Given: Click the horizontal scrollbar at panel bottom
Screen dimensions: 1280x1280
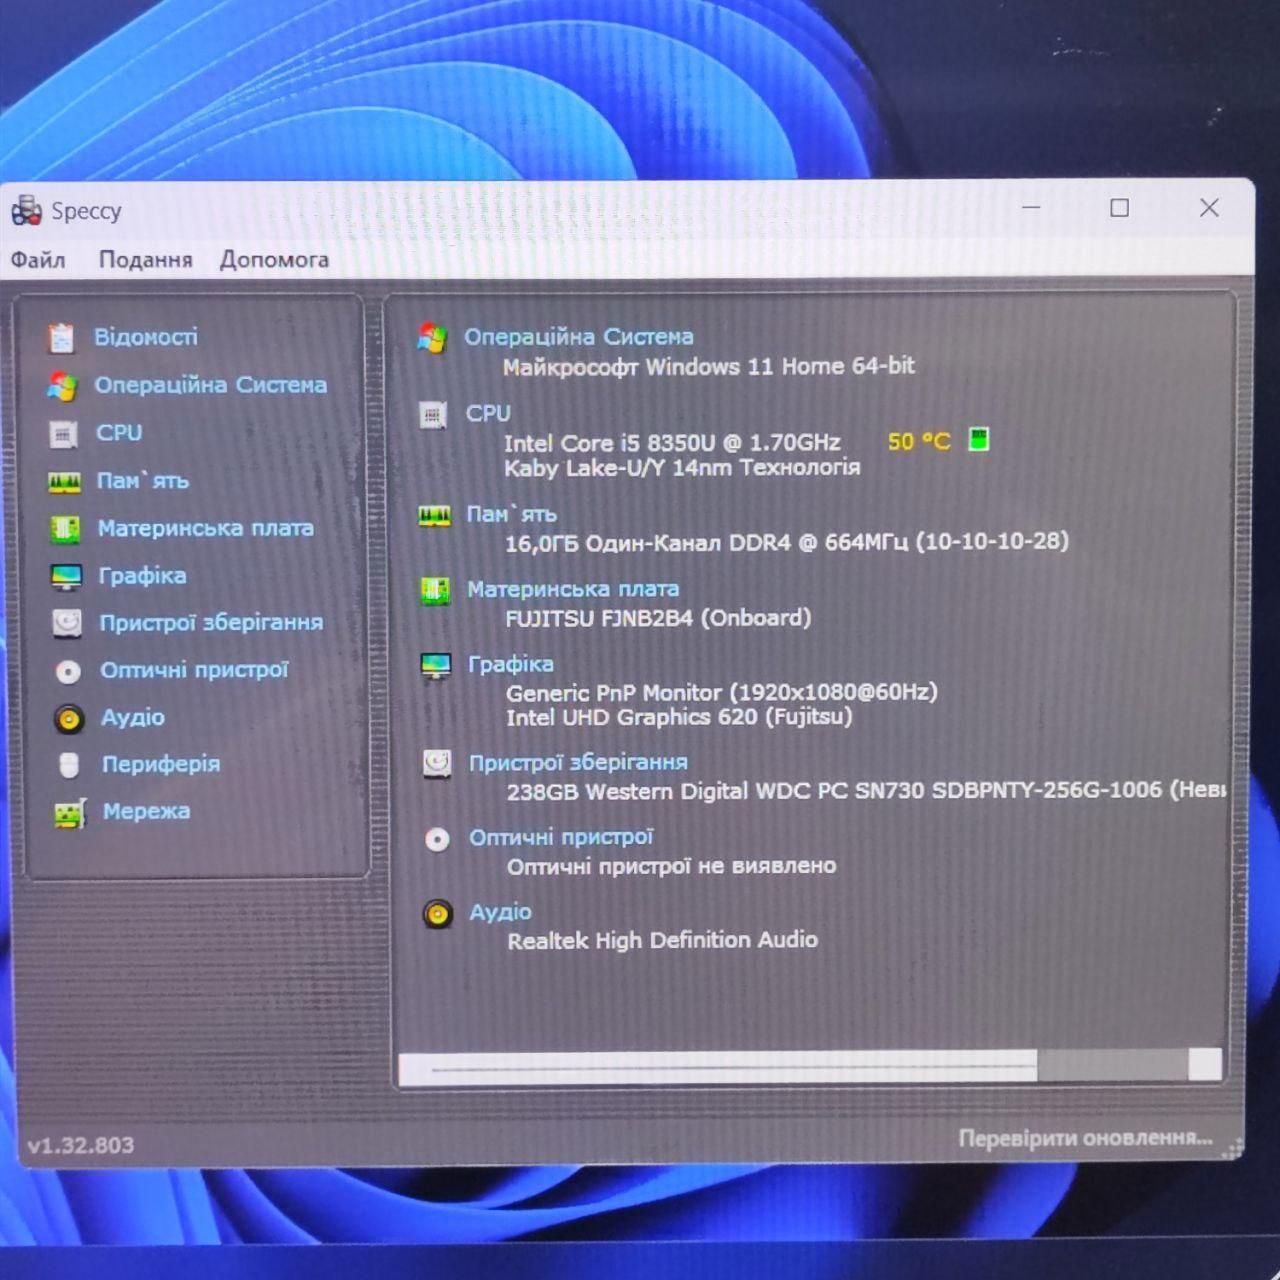Looking at the screenshot, I should pyautogui.click(x=810, y=1066).
